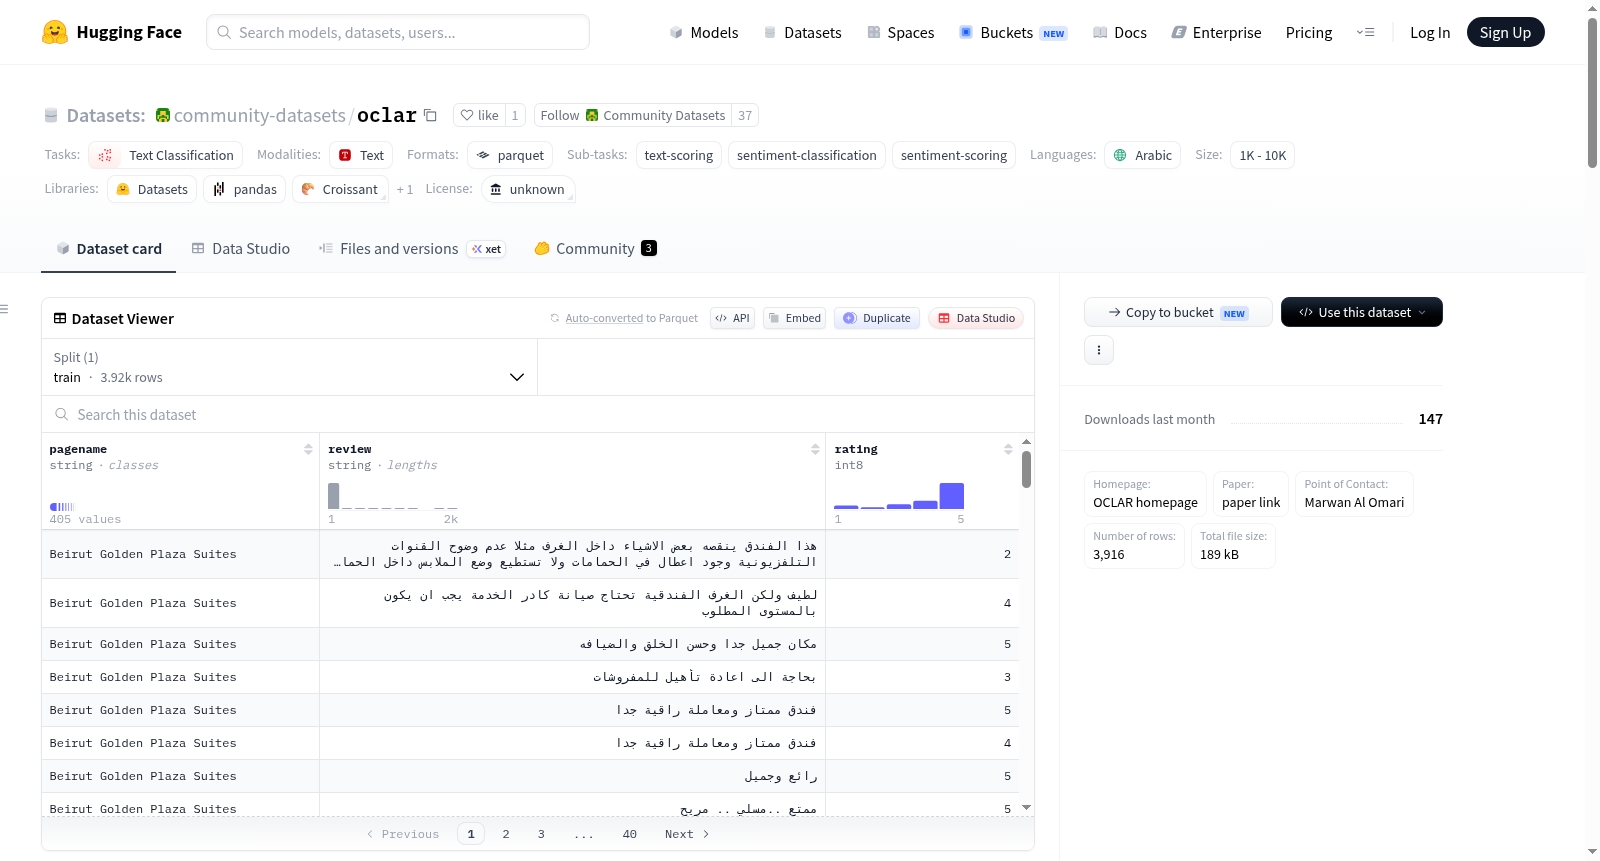Image resolution: width=1600 pixels, height=861 pixels.
Task: Select the Text Classification task tag
Action: [166, 155]
